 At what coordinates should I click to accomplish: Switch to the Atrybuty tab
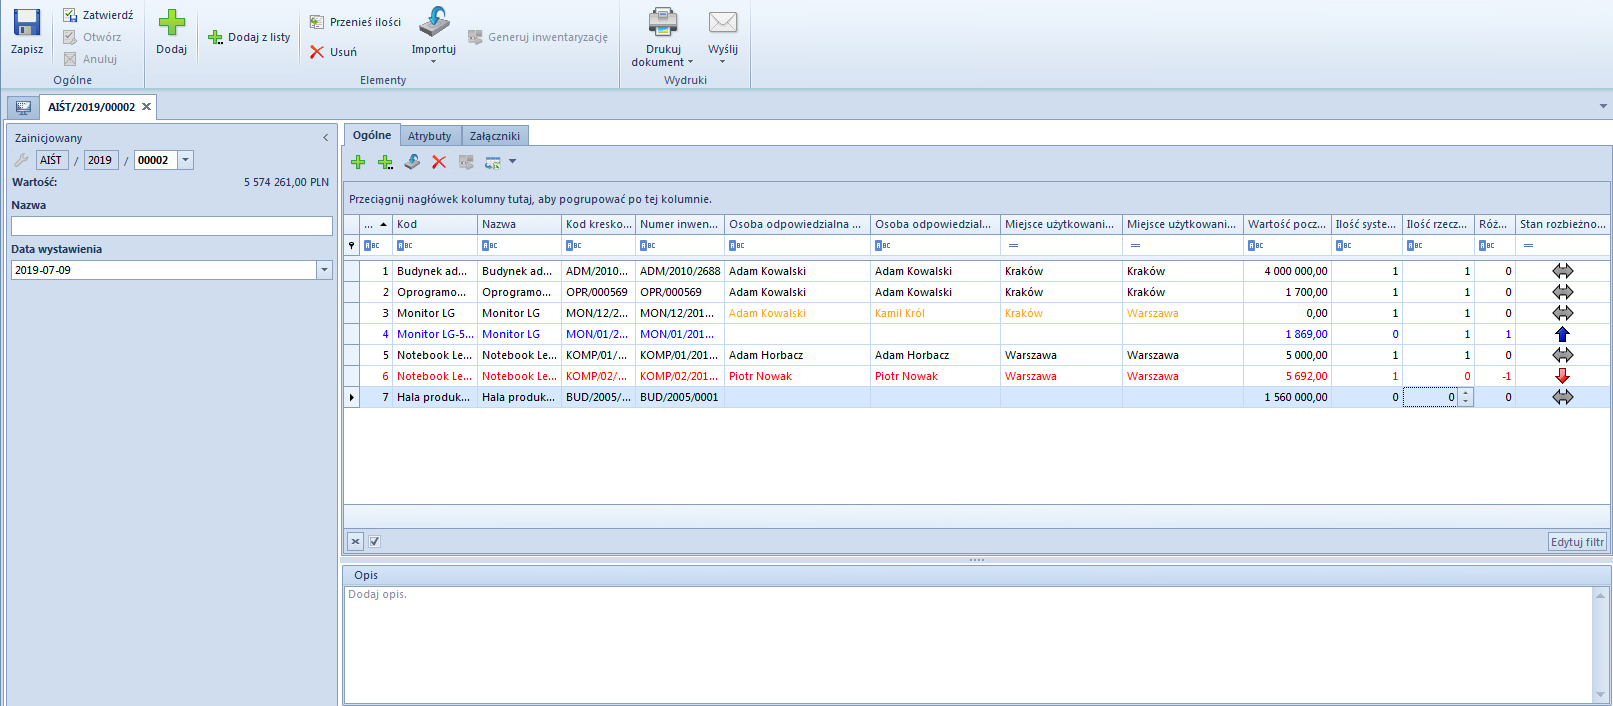pos(430,136)
